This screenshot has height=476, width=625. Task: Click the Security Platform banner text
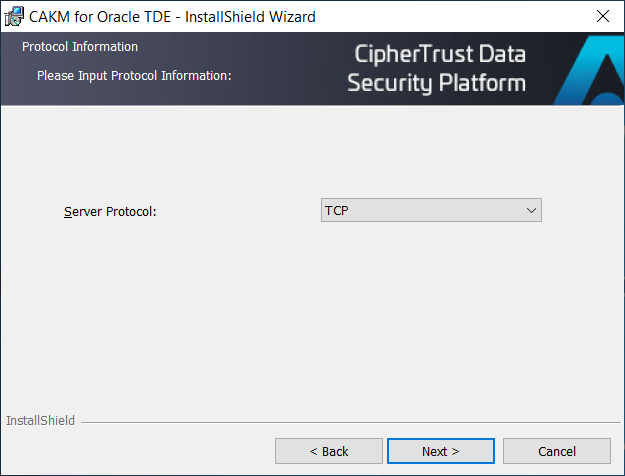tap(436, 83)
